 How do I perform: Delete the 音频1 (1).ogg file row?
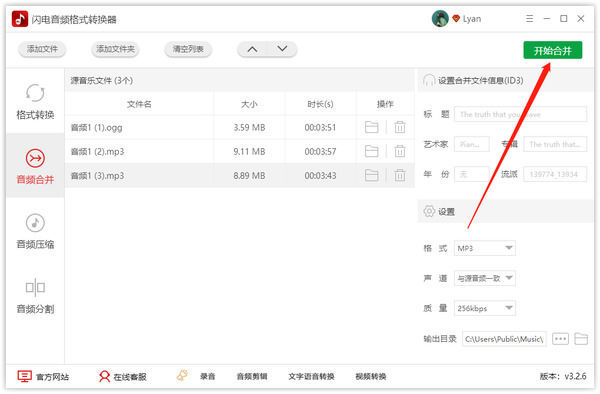[x=400, y=127]
